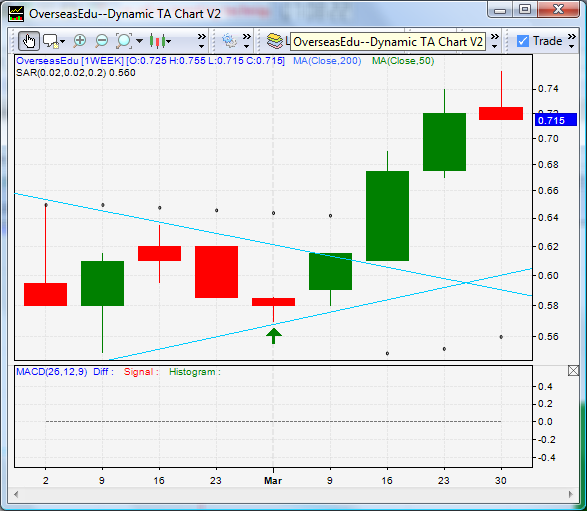Viewport: 587px width, 511px height.
Task: Click the OverseasEdu [1WEEK] OHLC label
Action: click(x=150, y=61)
